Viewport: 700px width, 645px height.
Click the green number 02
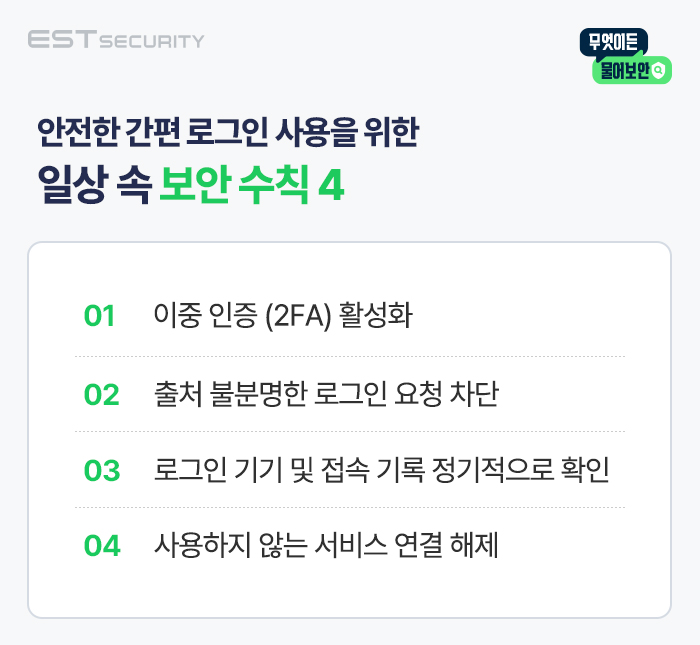(x=102, y=395)
